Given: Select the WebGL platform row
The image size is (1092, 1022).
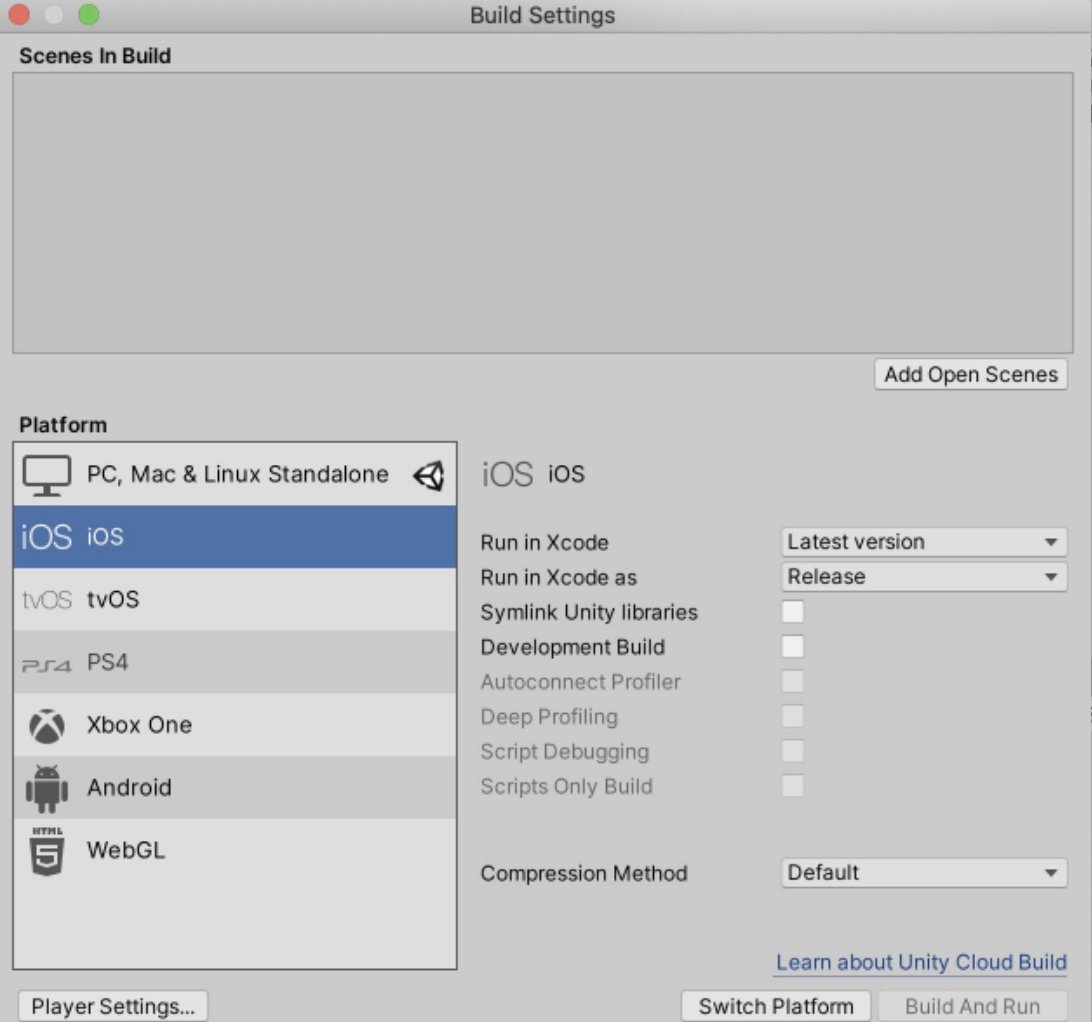Looking at the screenshot, I should [235, 851].
